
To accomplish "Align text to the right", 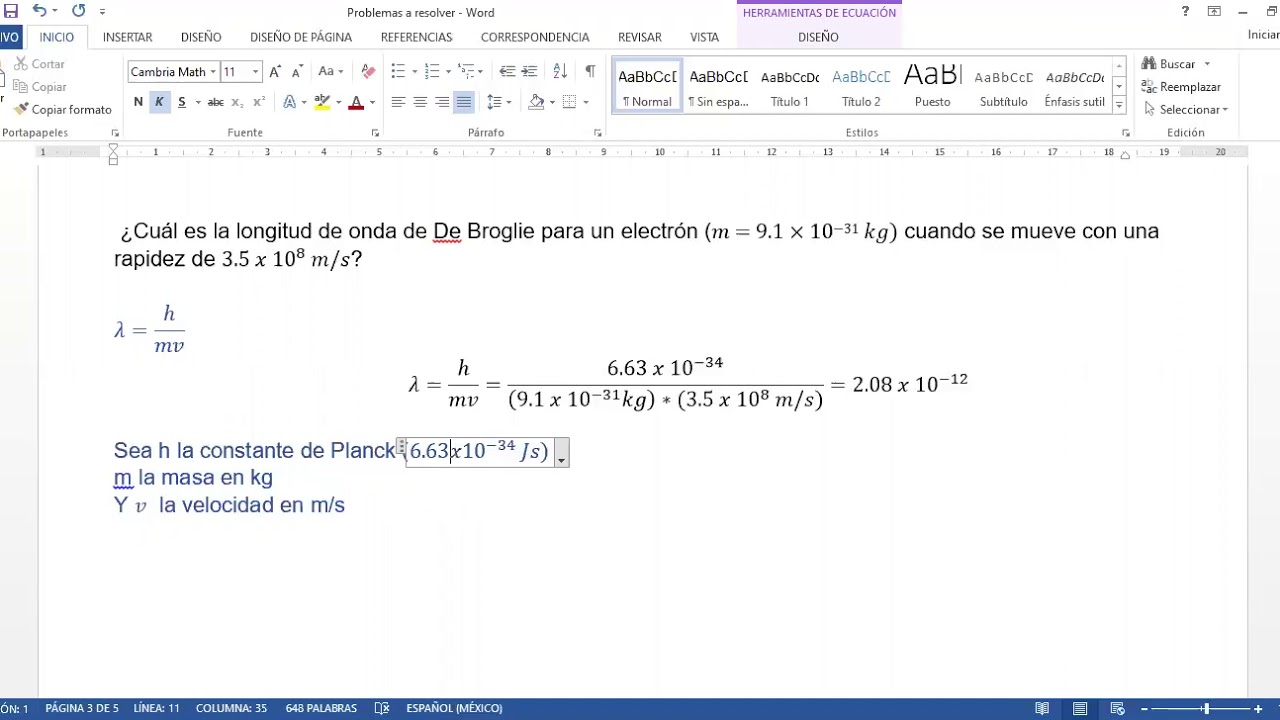I will [x=442, y=102].
